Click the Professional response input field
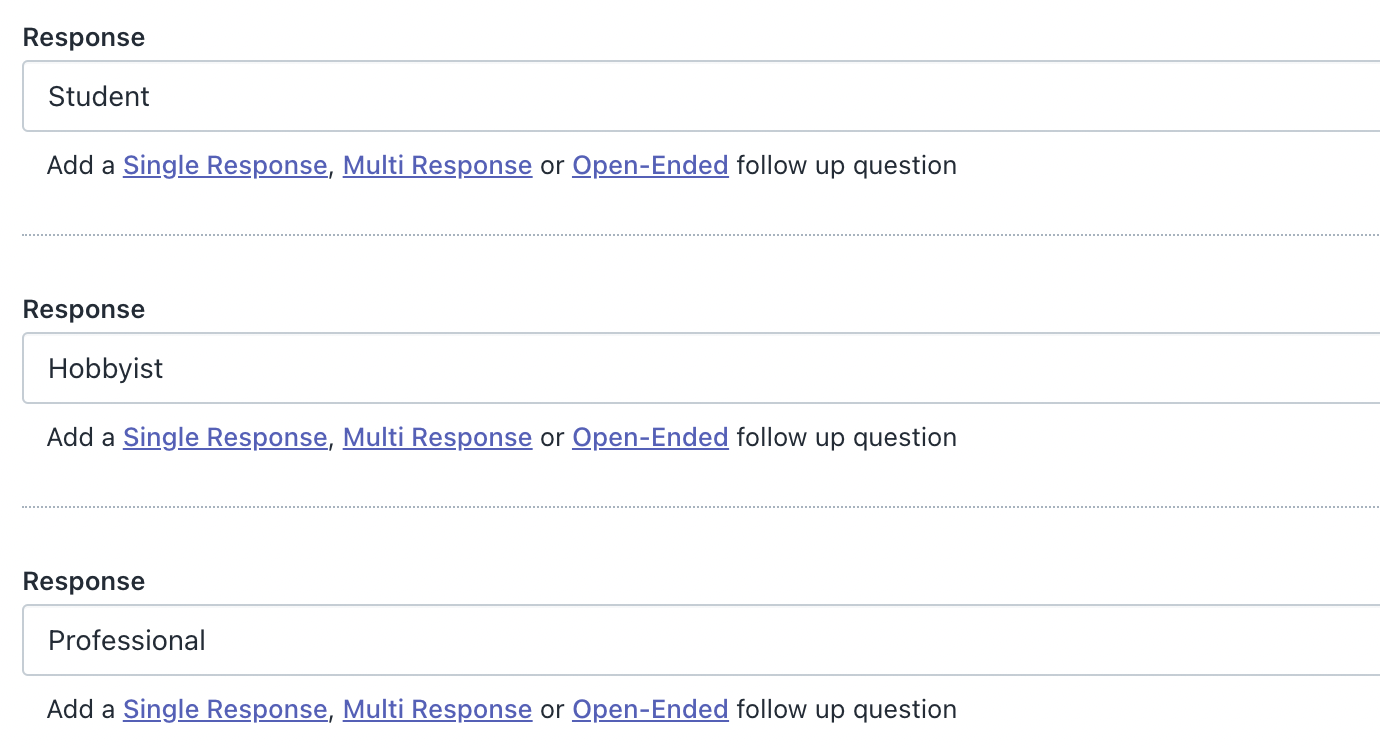This screenshot has height=748, width=1380. (700, 640)
